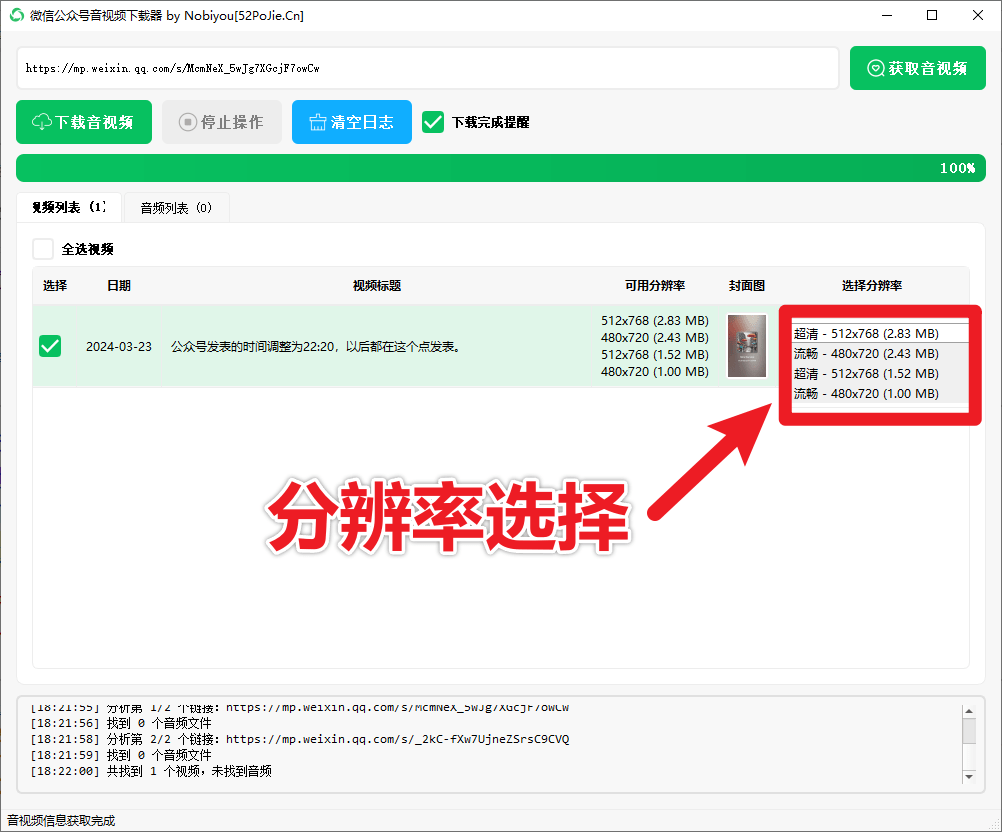Click the green 100% progress bar
Image resolution: width=1002 pixels, height=832 pixels.
click(x=500, y=168)
